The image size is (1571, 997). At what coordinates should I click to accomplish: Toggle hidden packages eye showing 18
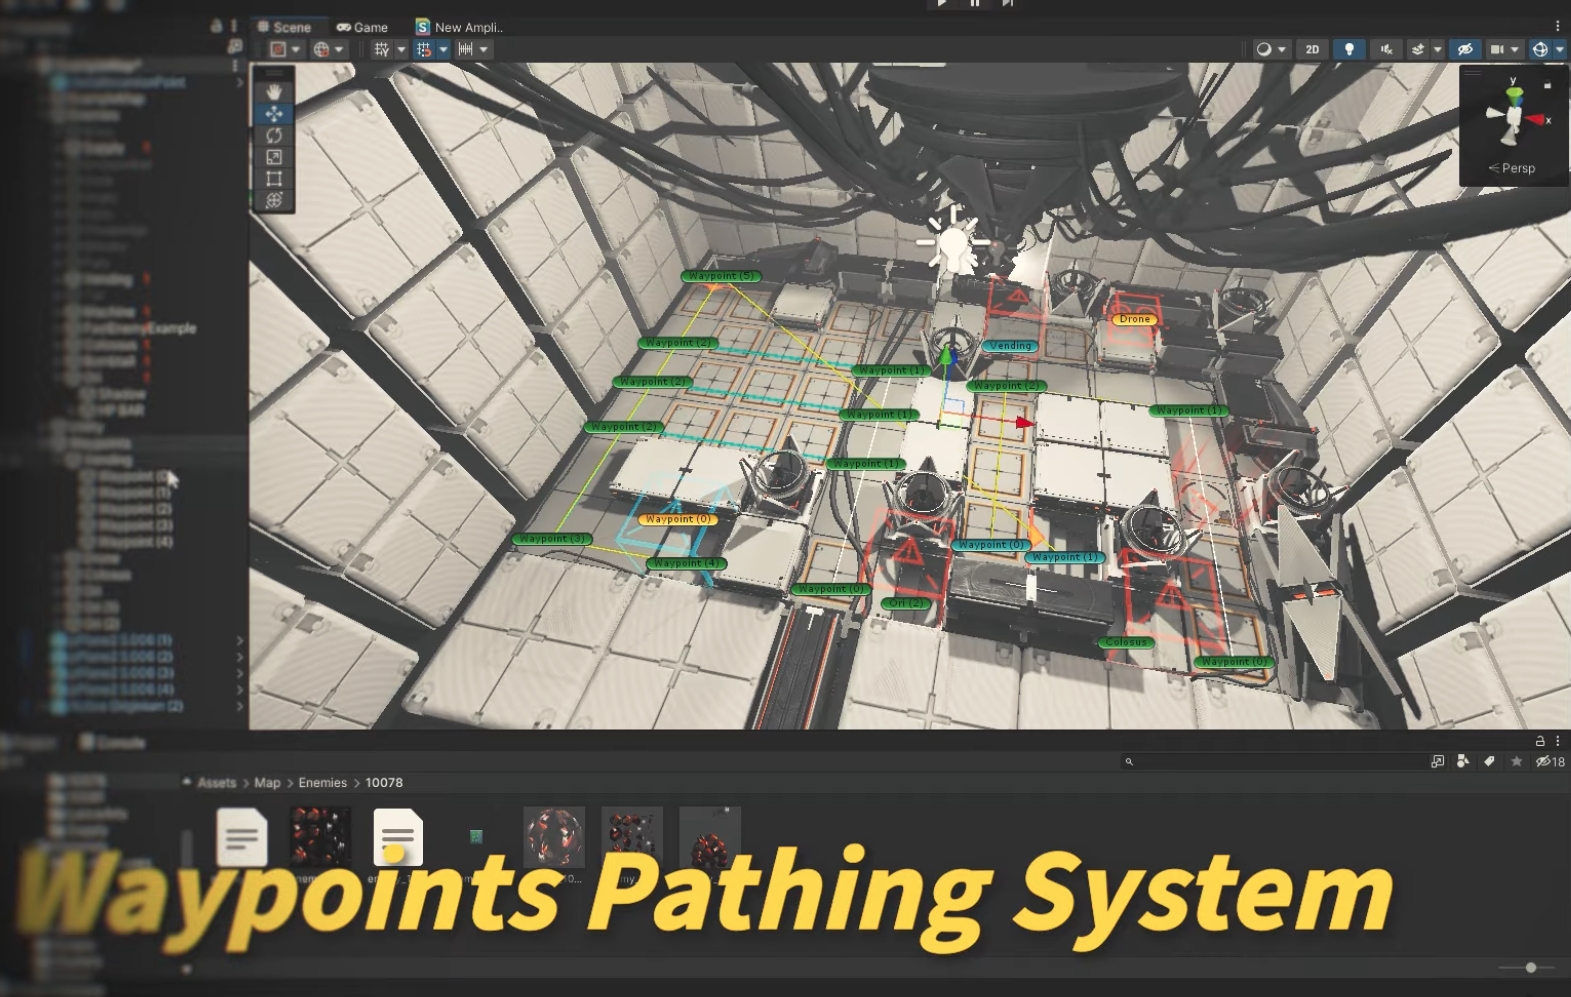click(x=1550, y=761)
